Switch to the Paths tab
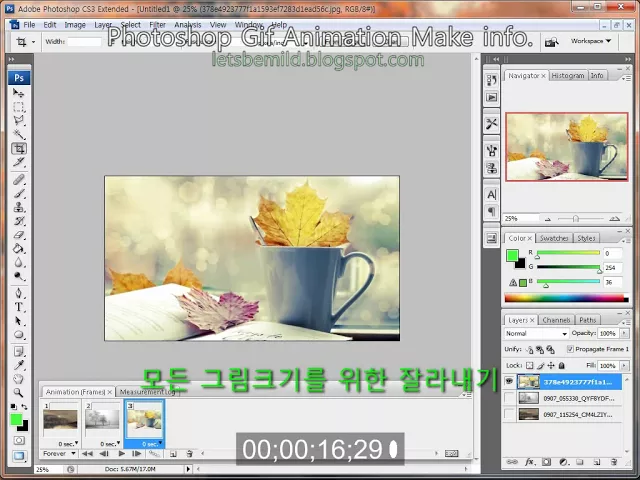Screen dimensions: 640x480 pyautogui.click(x=587, y=320)
